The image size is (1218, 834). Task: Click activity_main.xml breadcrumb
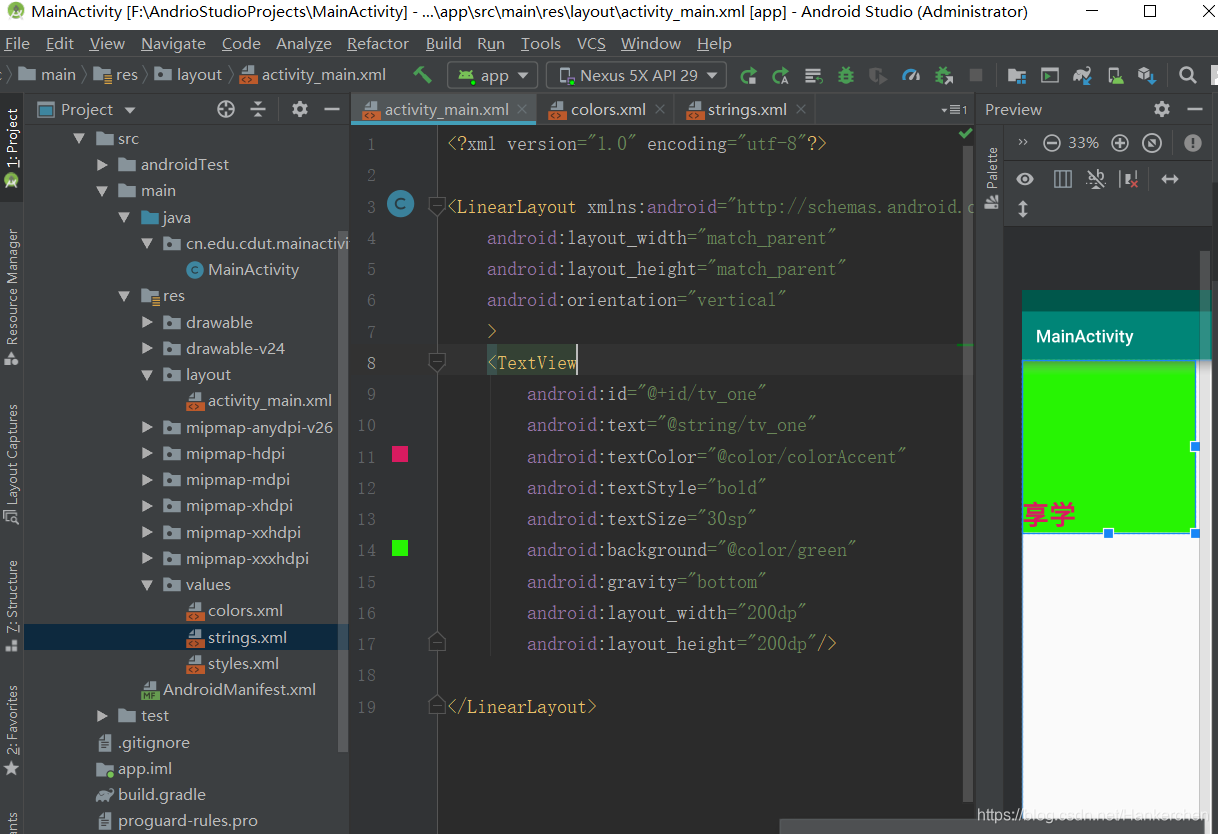click(313, 75)
